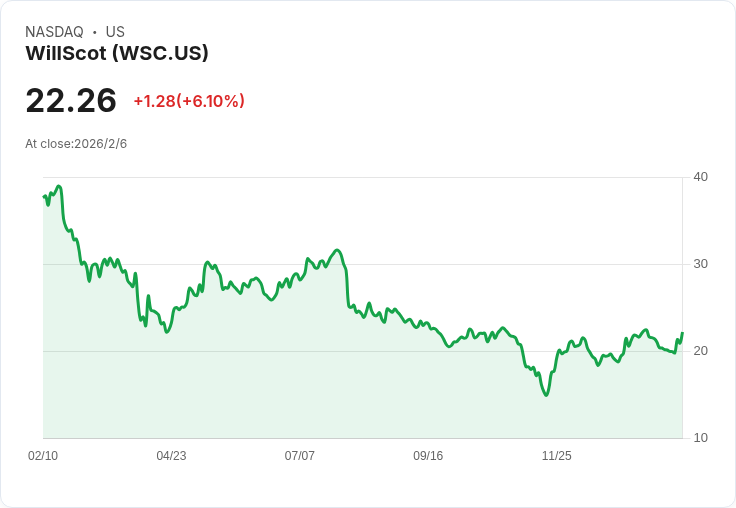
Task: Click the dot separator between NASDAQ and US
Action: pos(94,32)
